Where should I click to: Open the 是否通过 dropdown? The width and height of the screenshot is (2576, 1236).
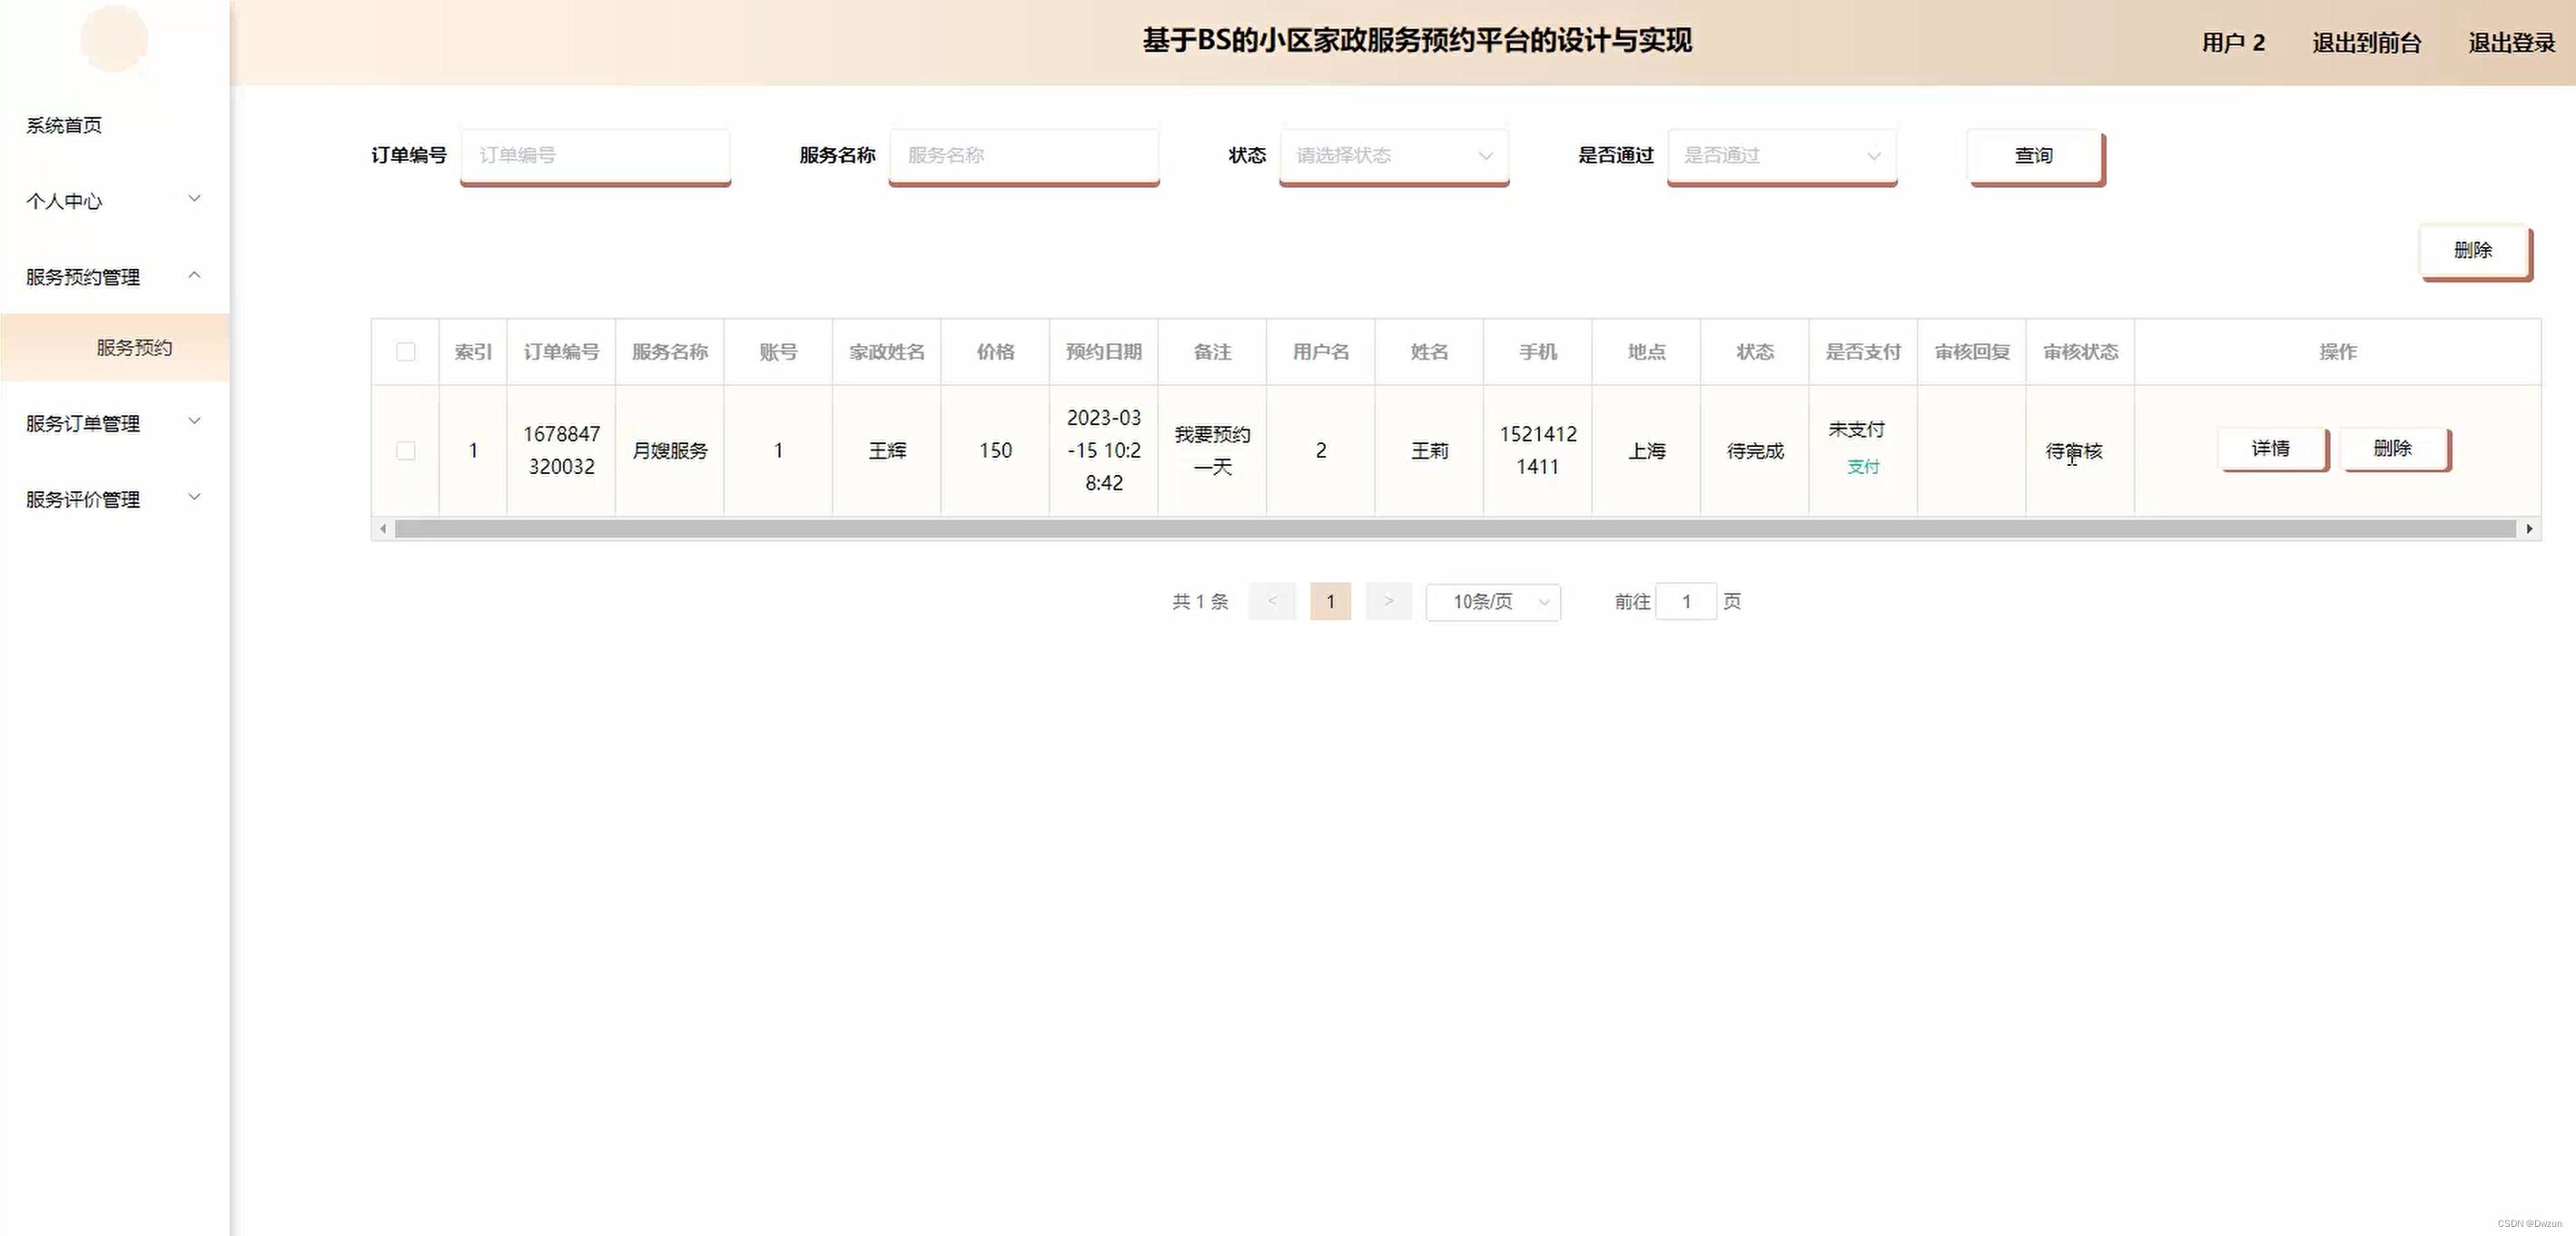pyautogui.click(x=1782, y=155)
